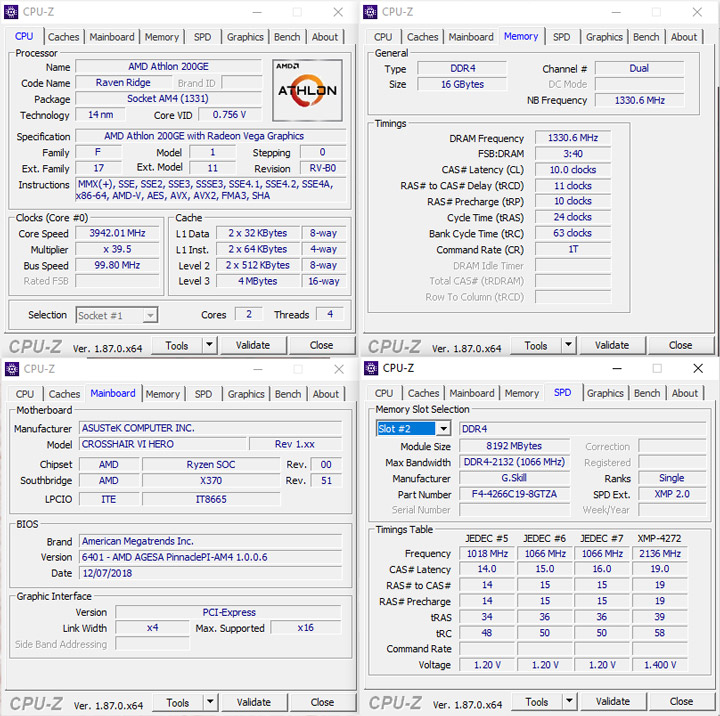Click the Tools button in the Mainboard tab window
The height and width of the screenshot is (716, 720).
tap(178, 702)
